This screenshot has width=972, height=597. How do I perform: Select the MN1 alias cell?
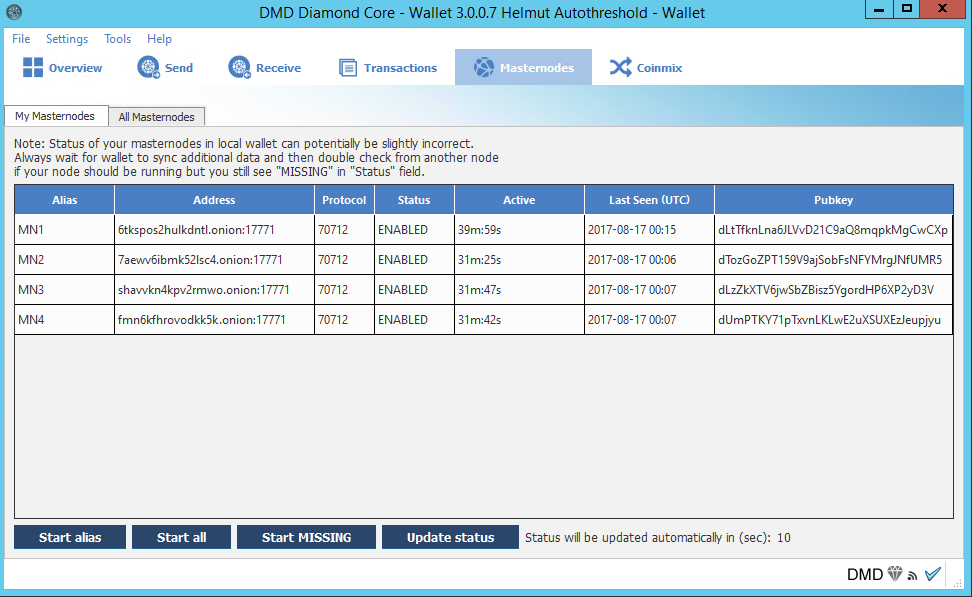click(x=64, y=229)
